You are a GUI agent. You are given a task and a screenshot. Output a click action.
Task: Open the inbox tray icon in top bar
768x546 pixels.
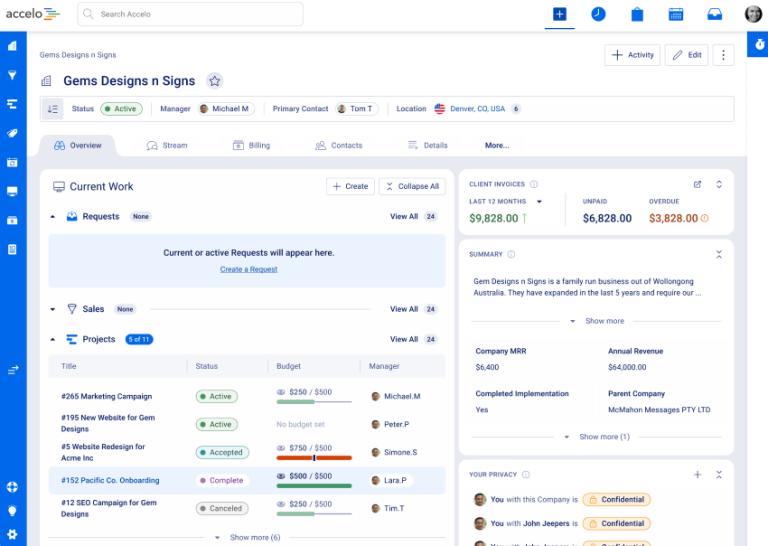[714, 14]
